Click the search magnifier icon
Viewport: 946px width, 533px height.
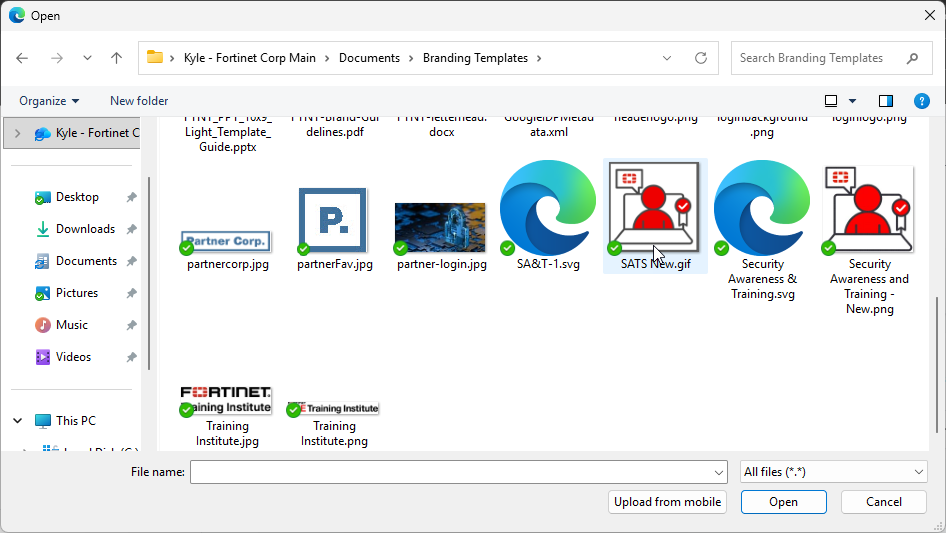click(912, 58)
